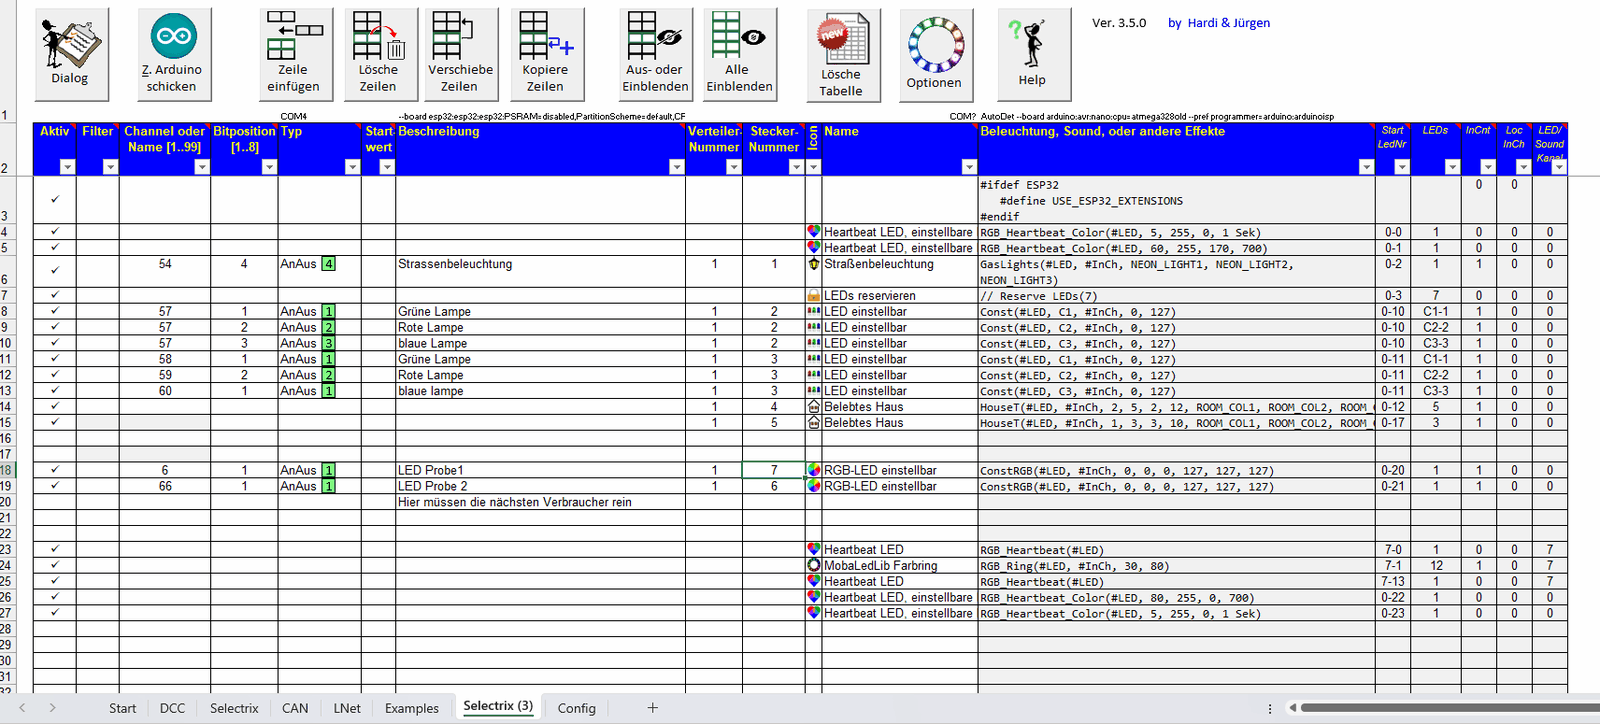This screenshot has height=724, width=1600.
Task: Click Zeile einfügen icon
Action: (x=293, y=55)
